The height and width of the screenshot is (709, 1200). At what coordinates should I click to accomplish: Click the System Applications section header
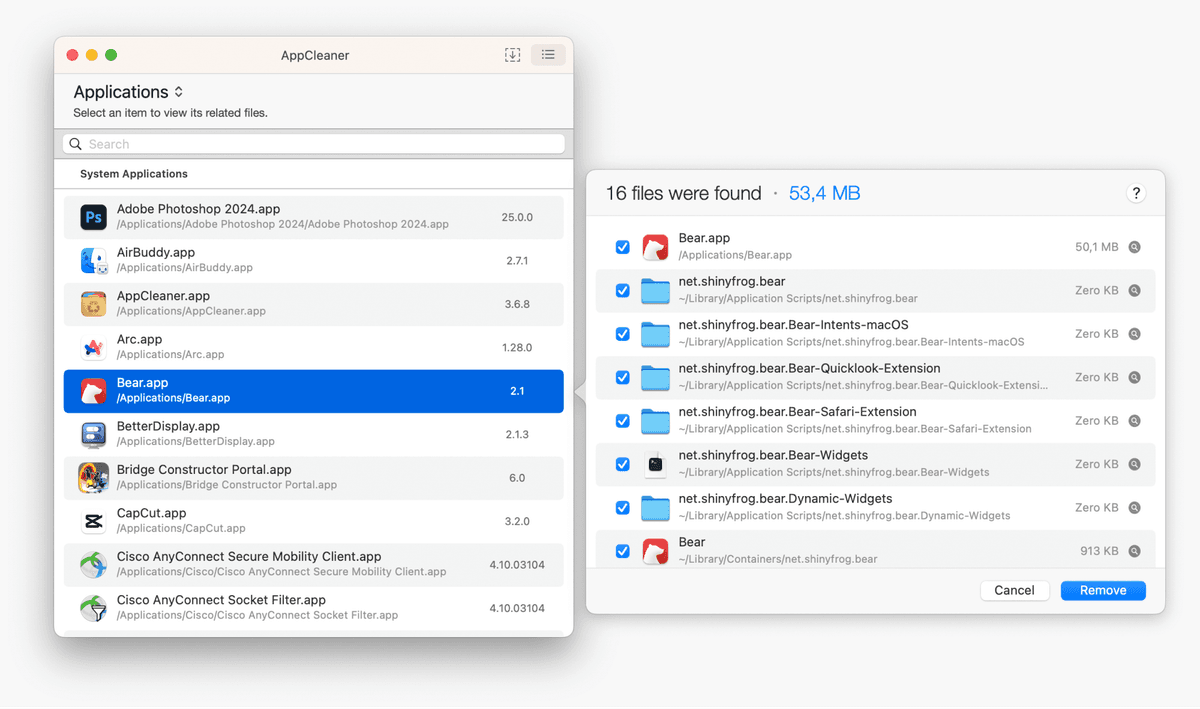pyautogui.click(x=134, y=174)
